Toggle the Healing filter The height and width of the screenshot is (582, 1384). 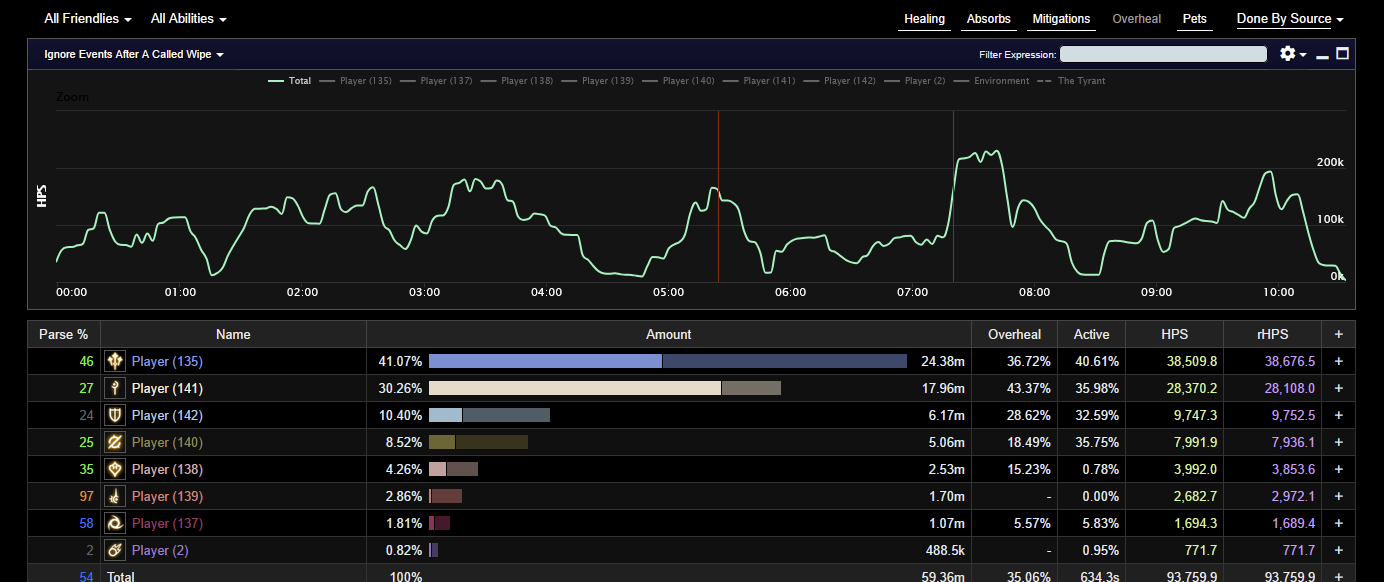pyautogui.click(x=924, y=19)
